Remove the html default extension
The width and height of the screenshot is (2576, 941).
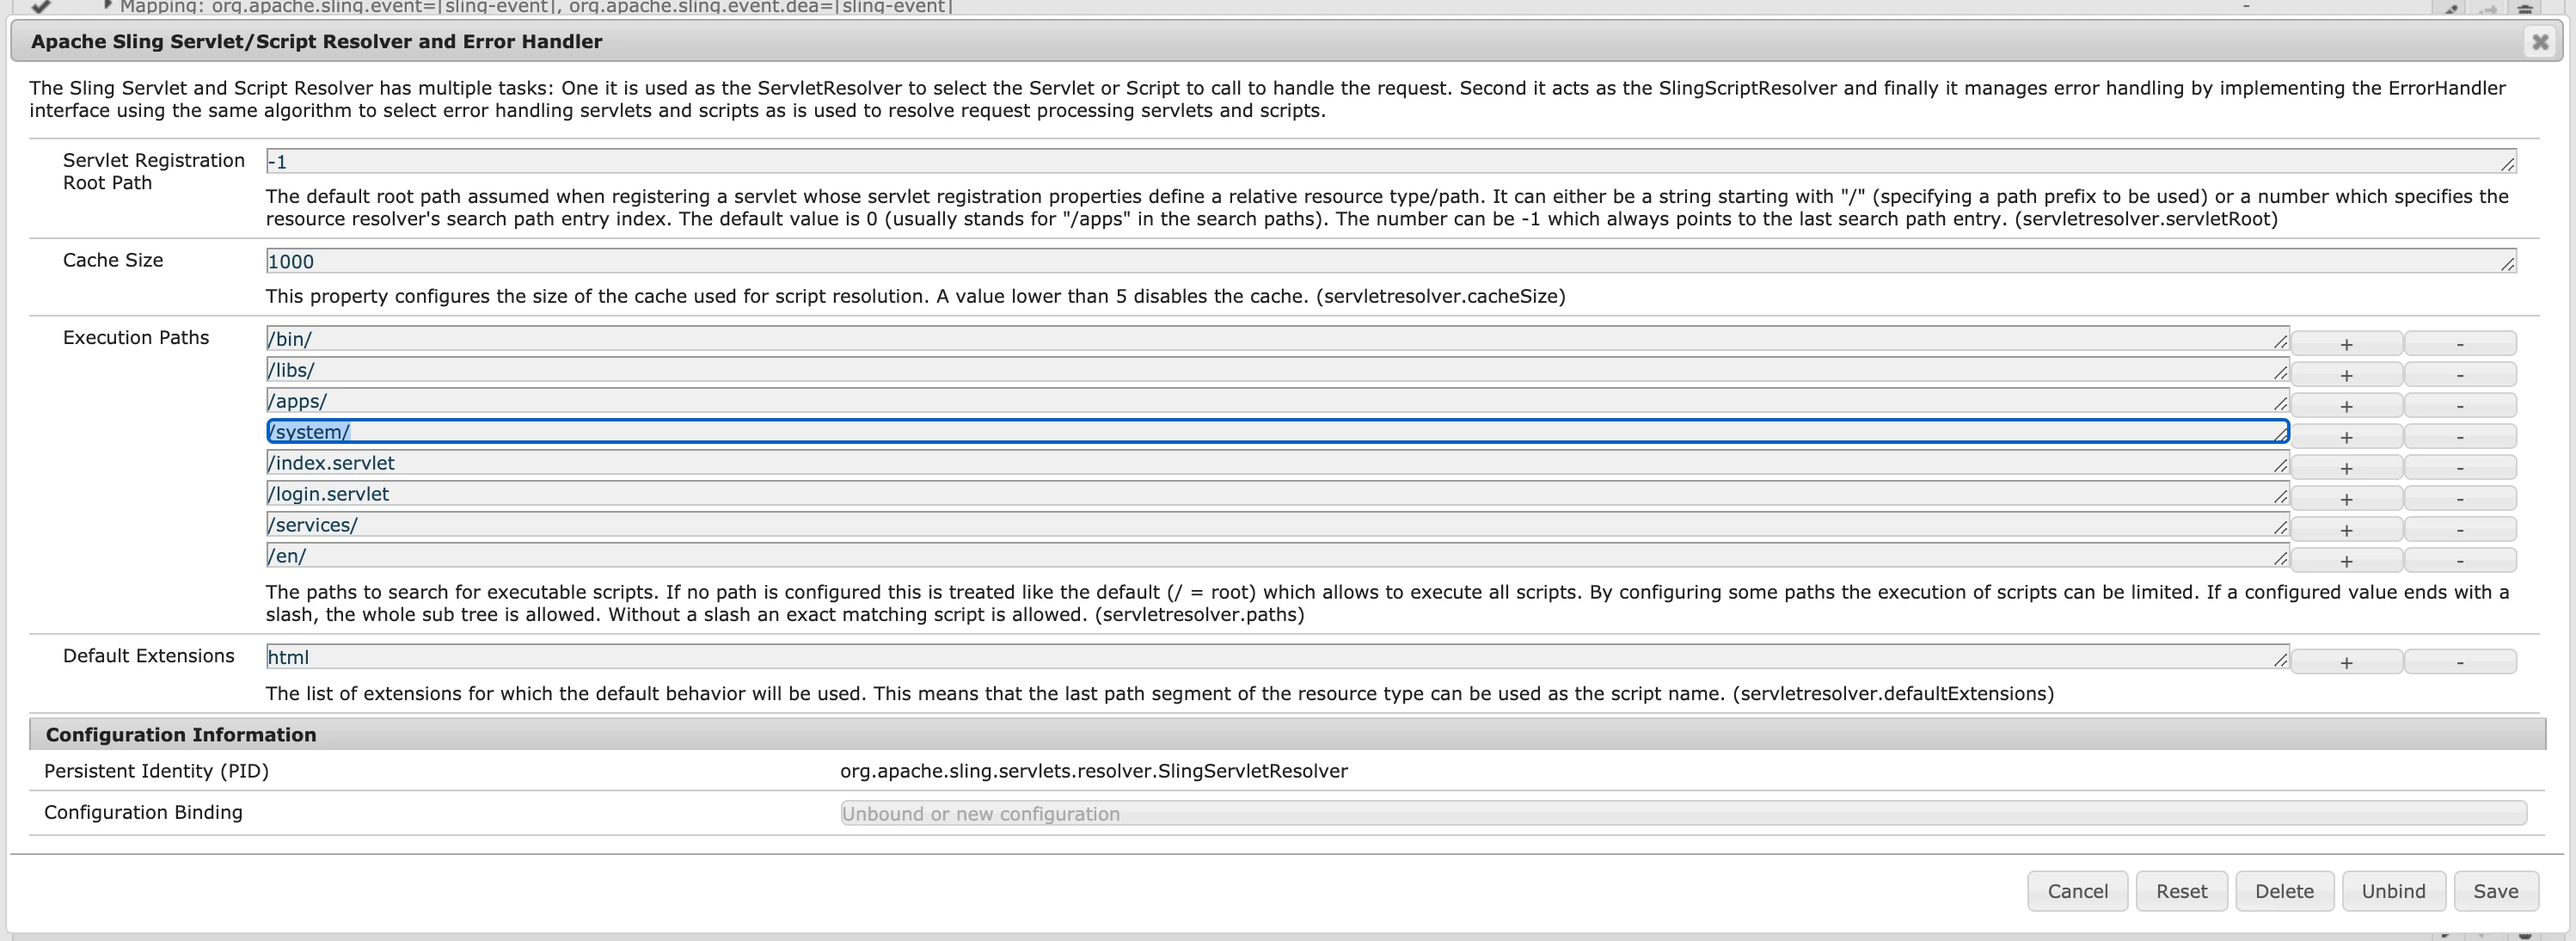tap(2459, 662)
